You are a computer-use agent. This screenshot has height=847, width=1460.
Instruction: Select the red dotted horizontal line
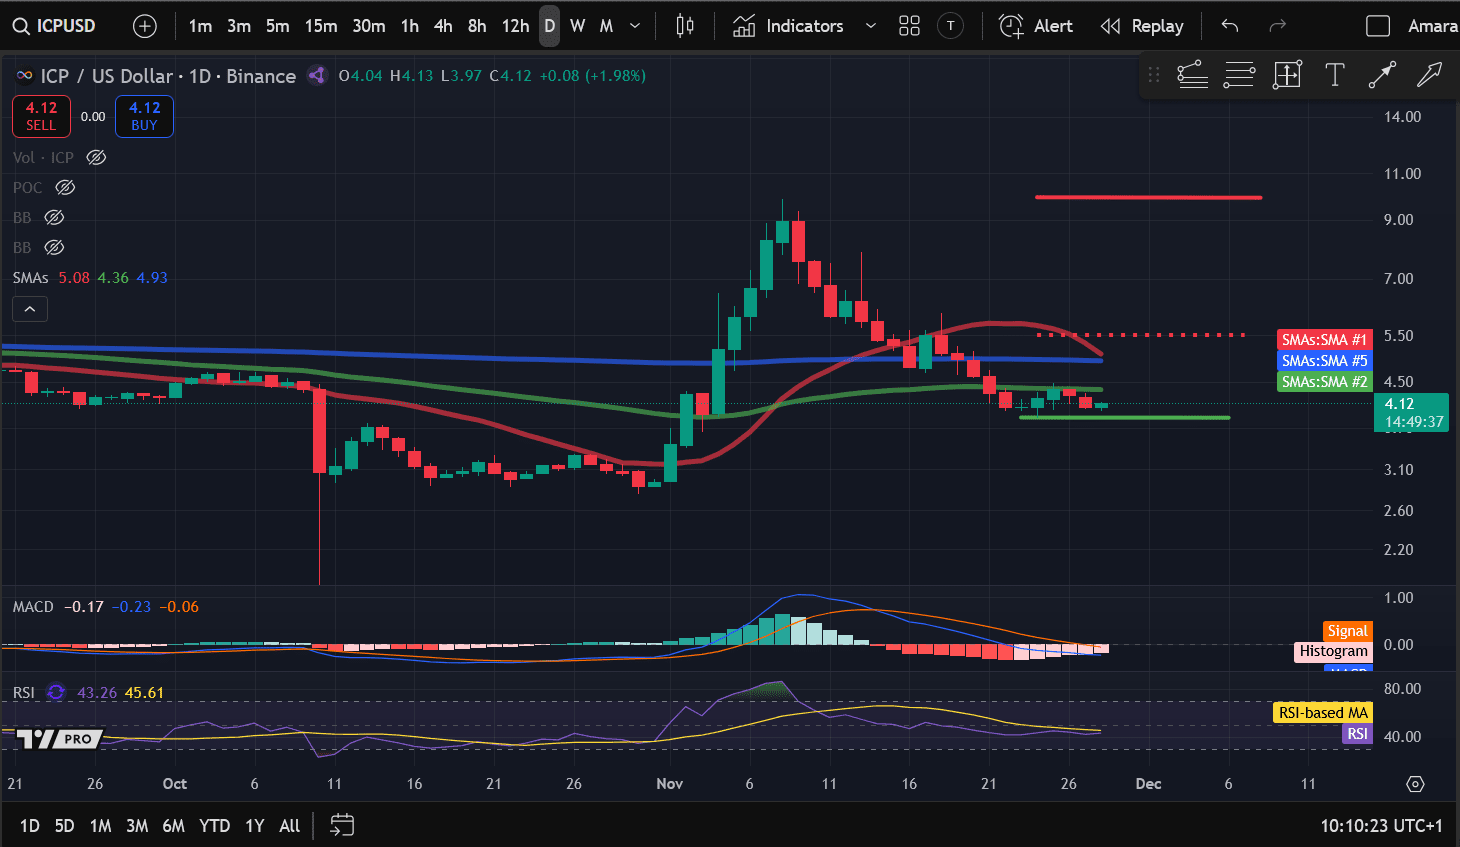click(1140, 335)
